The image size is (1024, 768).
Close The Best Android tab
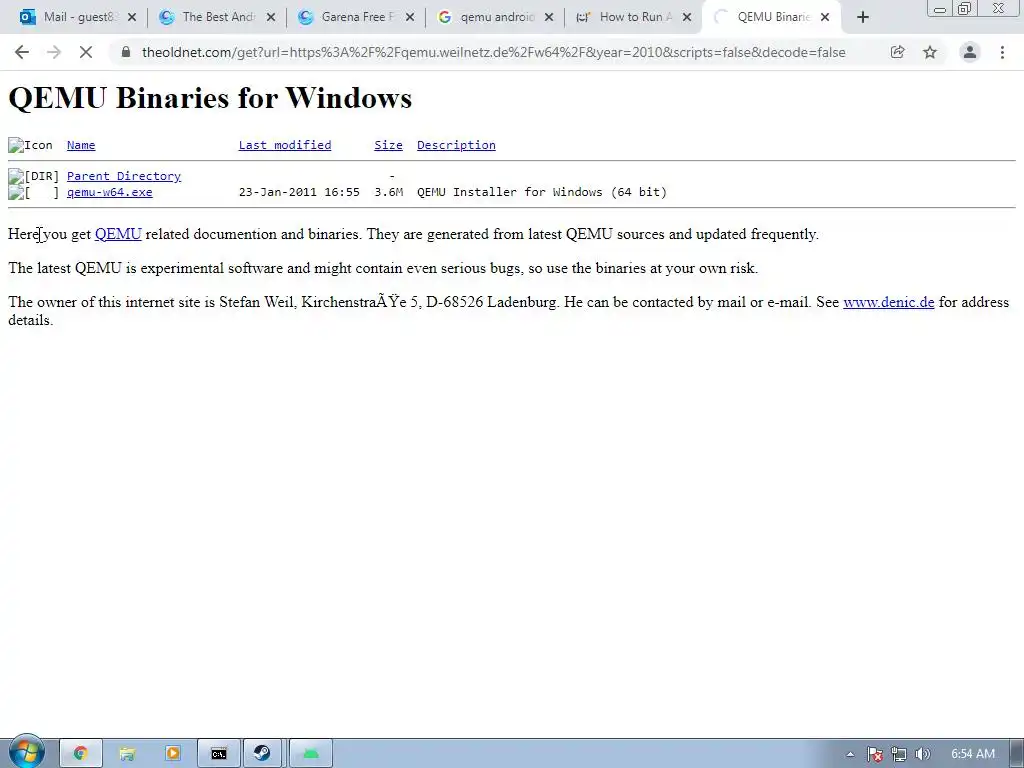coord(271,18)
